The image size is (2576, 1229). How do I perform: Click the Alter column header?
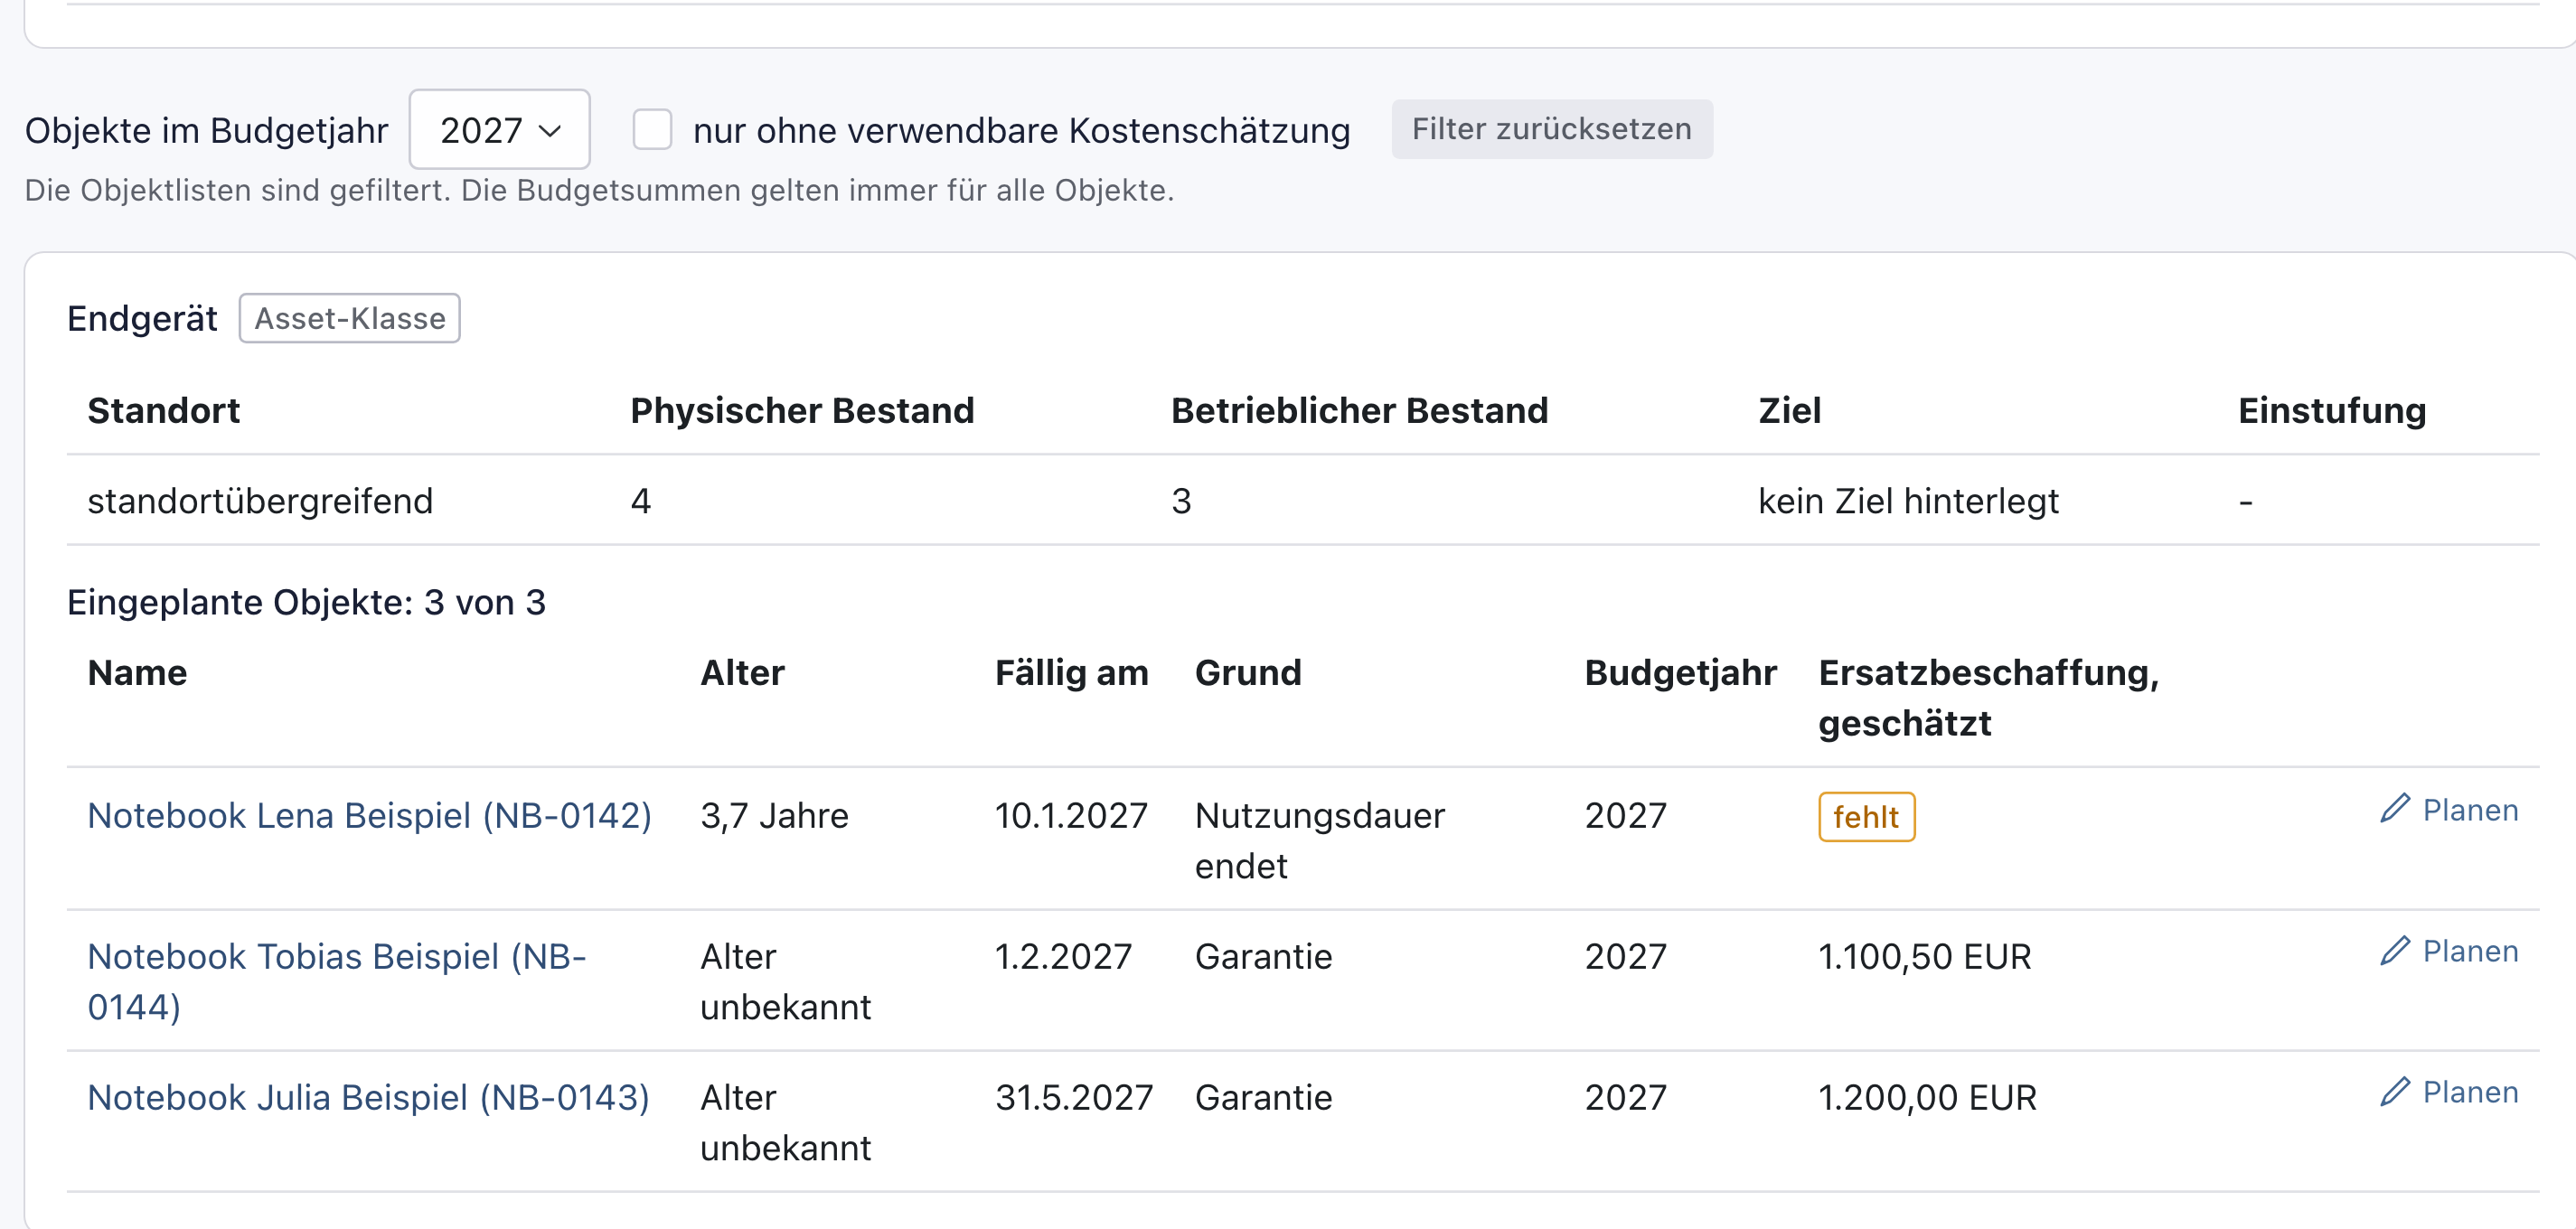click(x=742, y=673)
